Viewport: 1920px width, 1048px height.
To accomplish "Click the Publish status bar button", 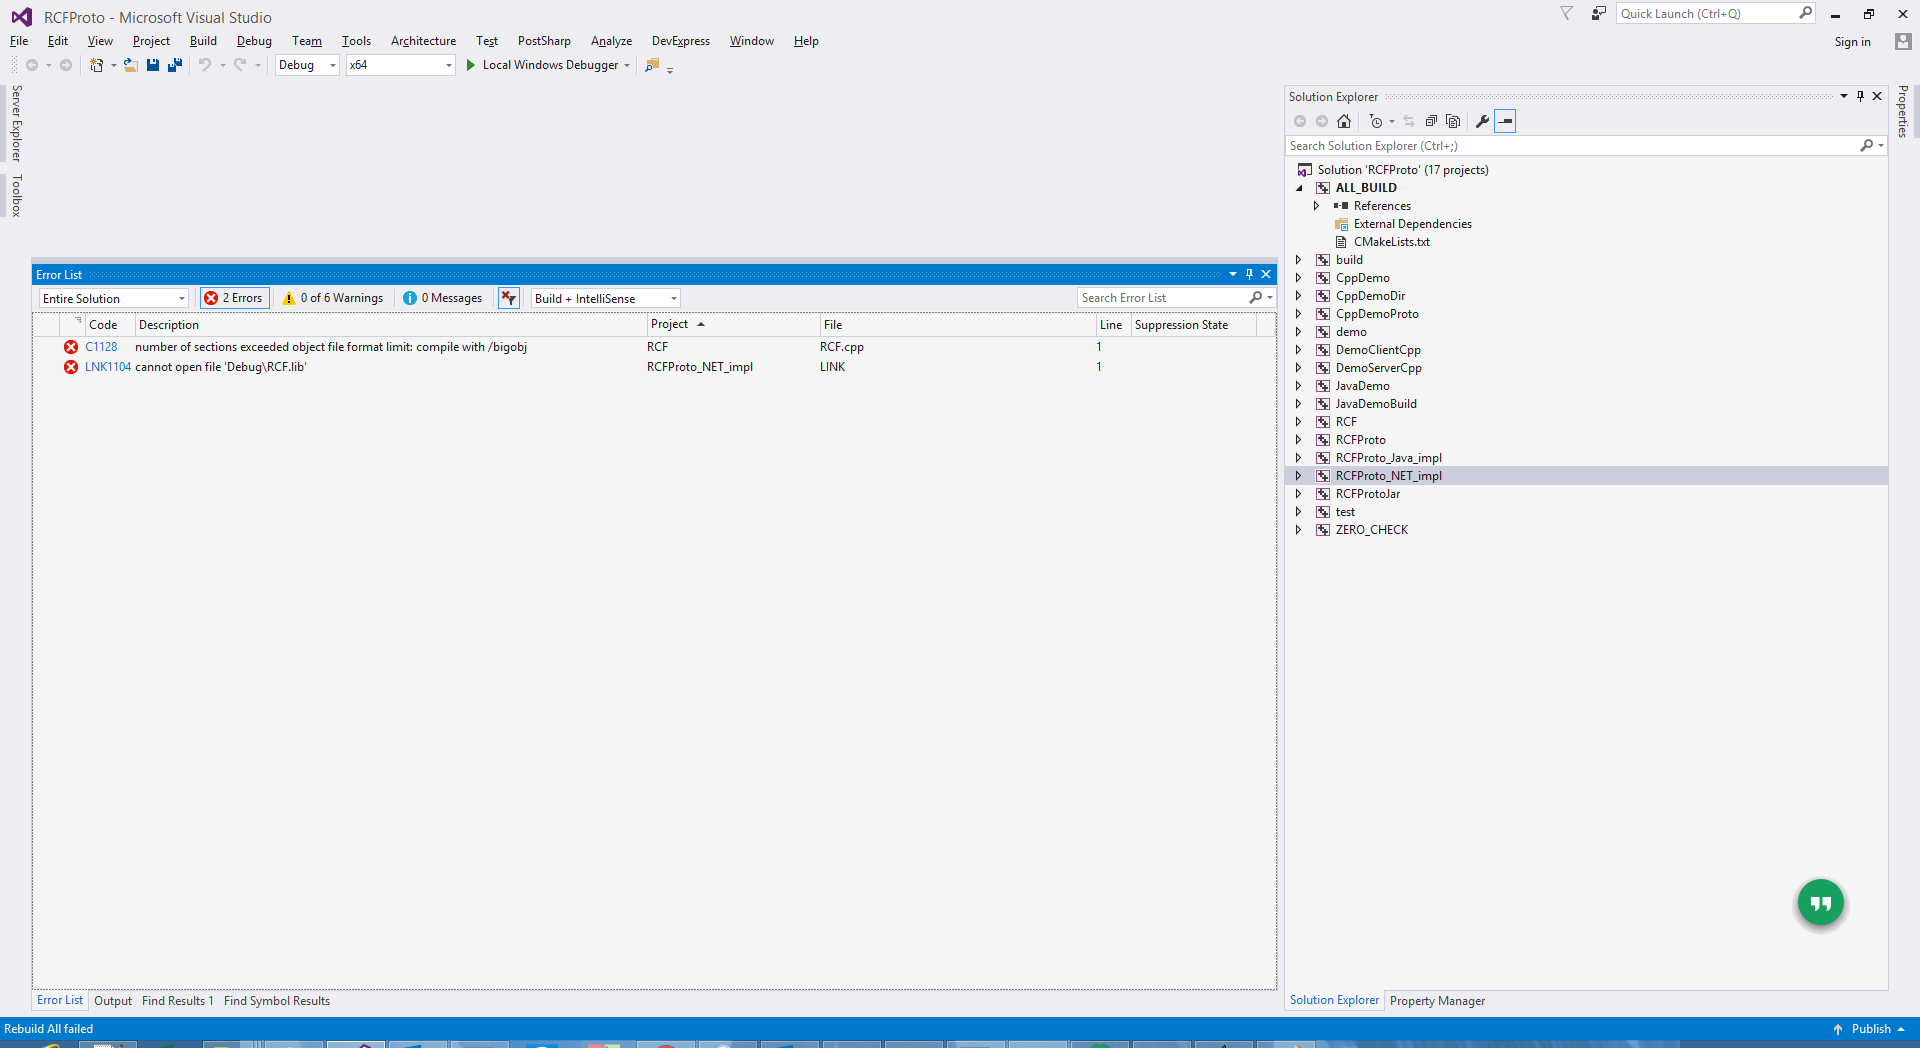I will (x=1869, y=1029).
